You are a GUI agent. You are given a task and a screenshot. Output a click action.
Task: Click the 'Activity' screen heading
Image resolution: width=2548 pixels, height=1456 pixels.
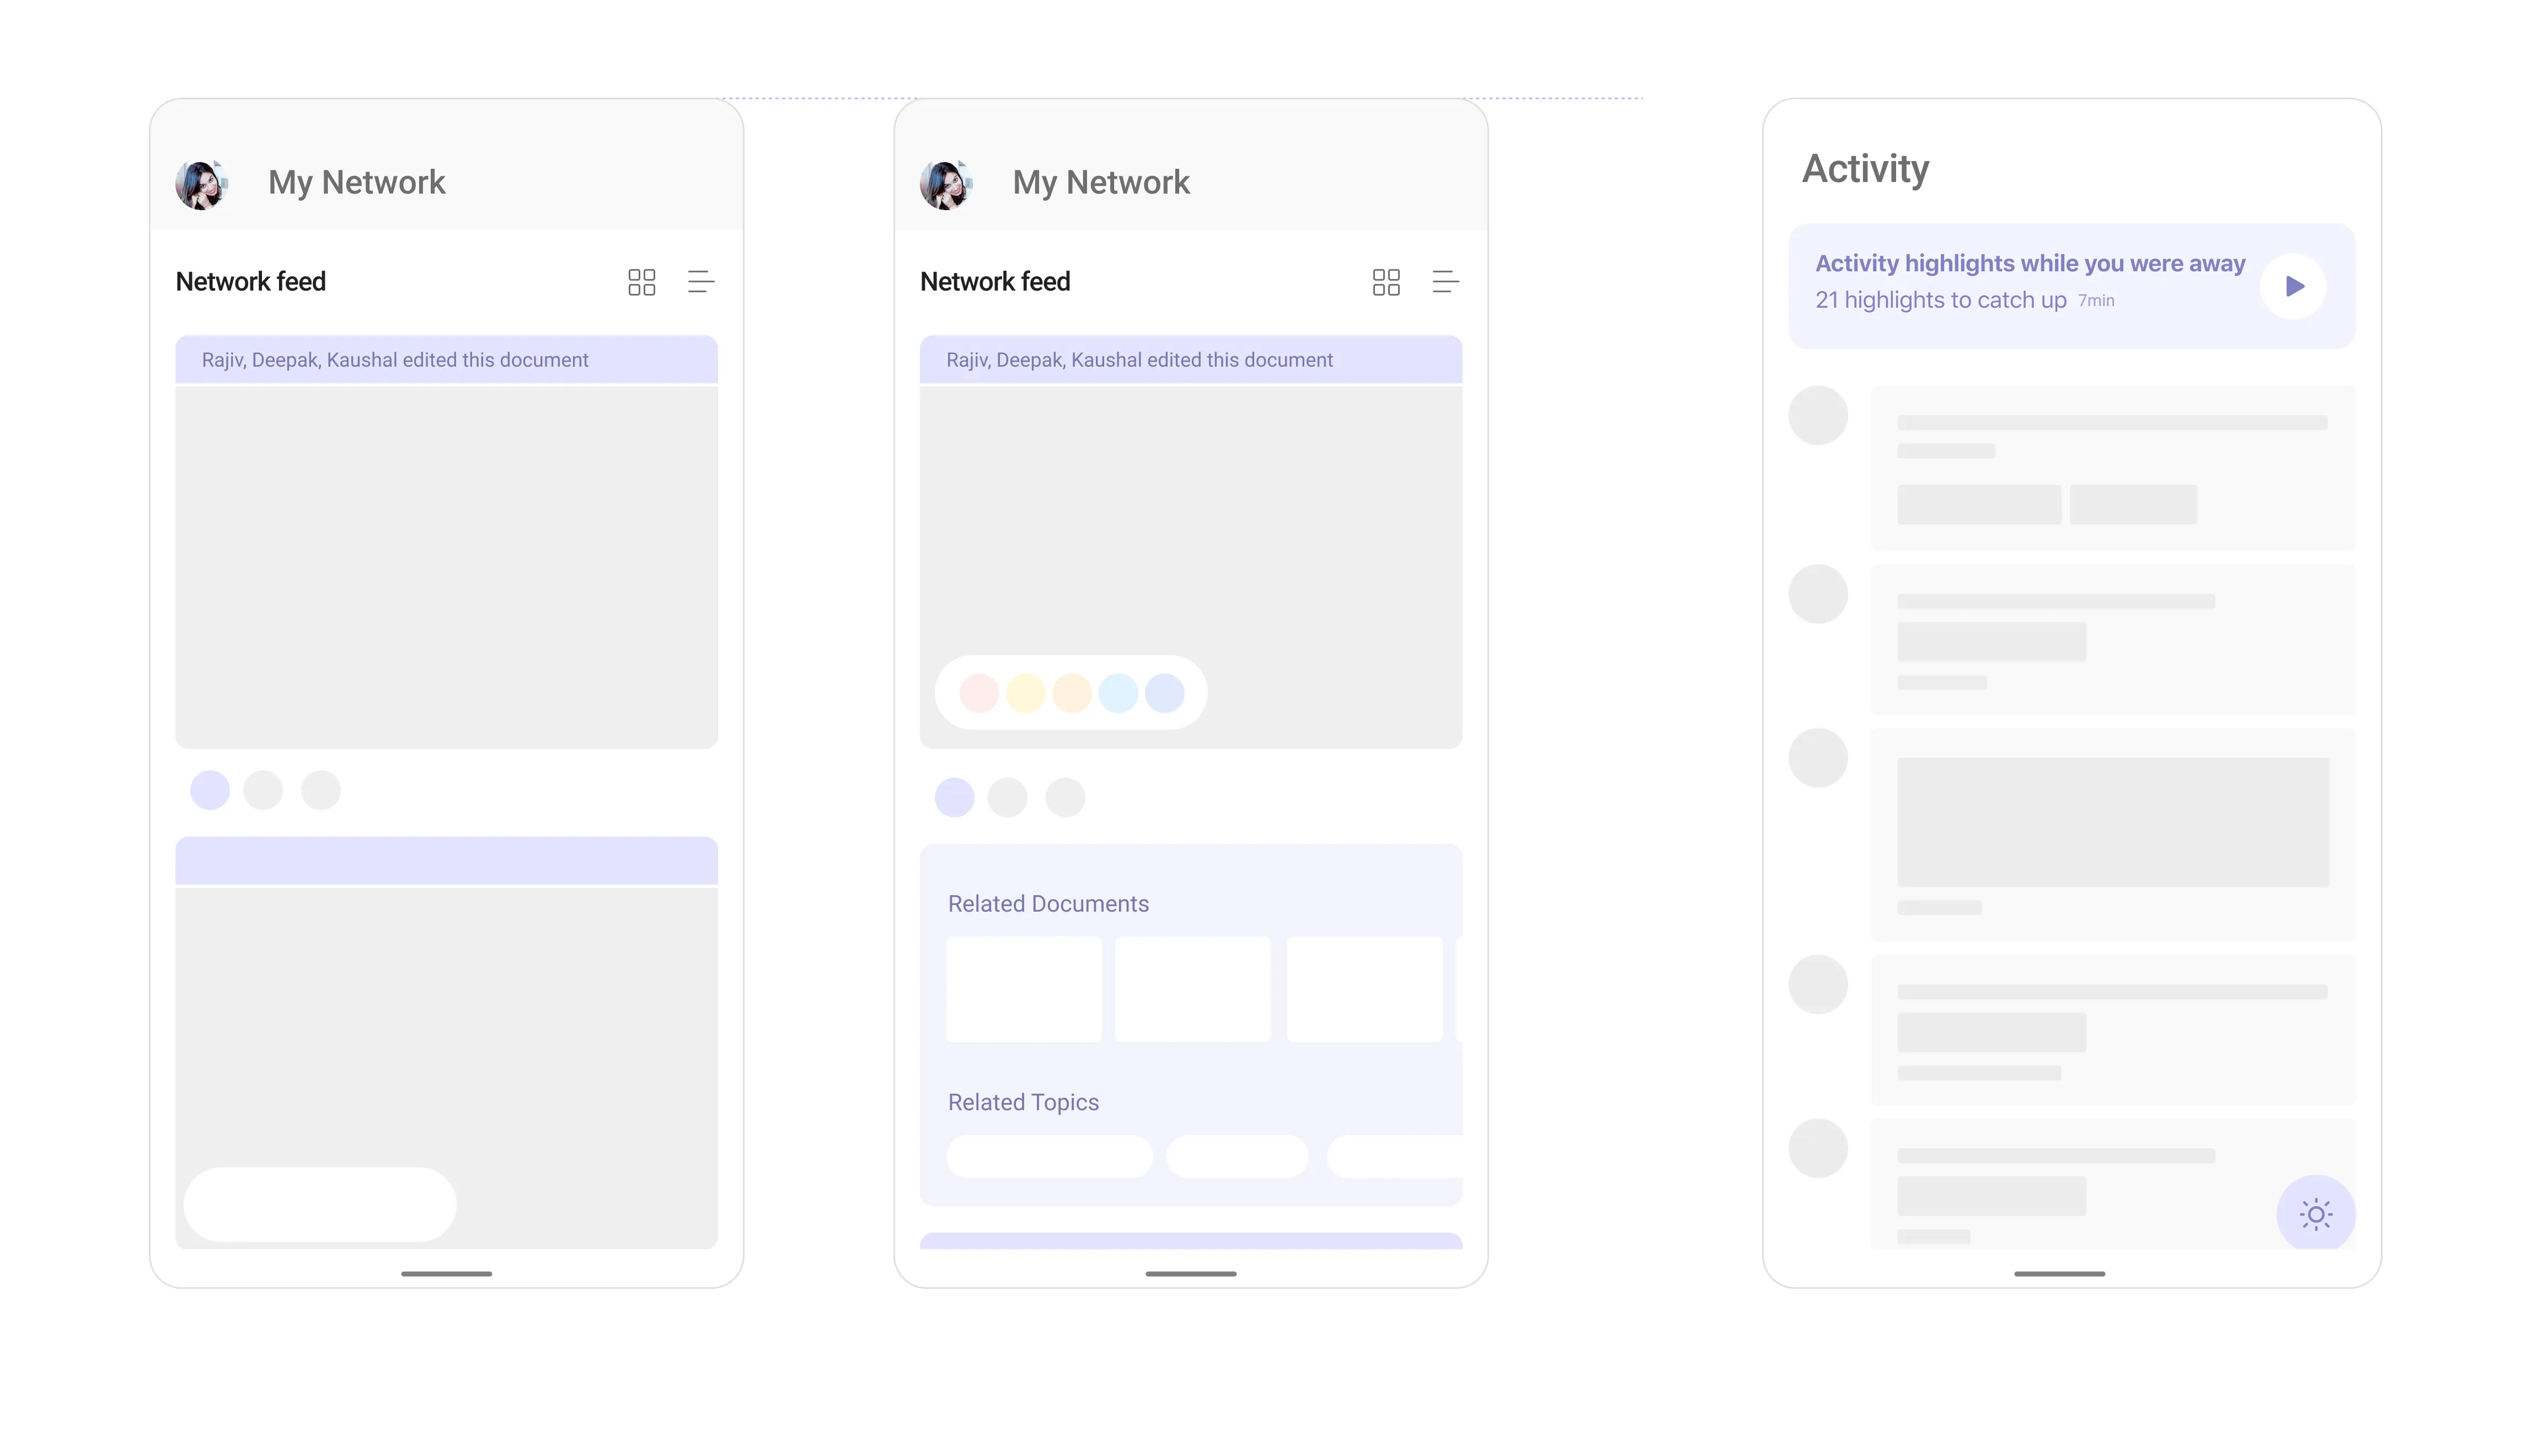[x=1866, y=169]
